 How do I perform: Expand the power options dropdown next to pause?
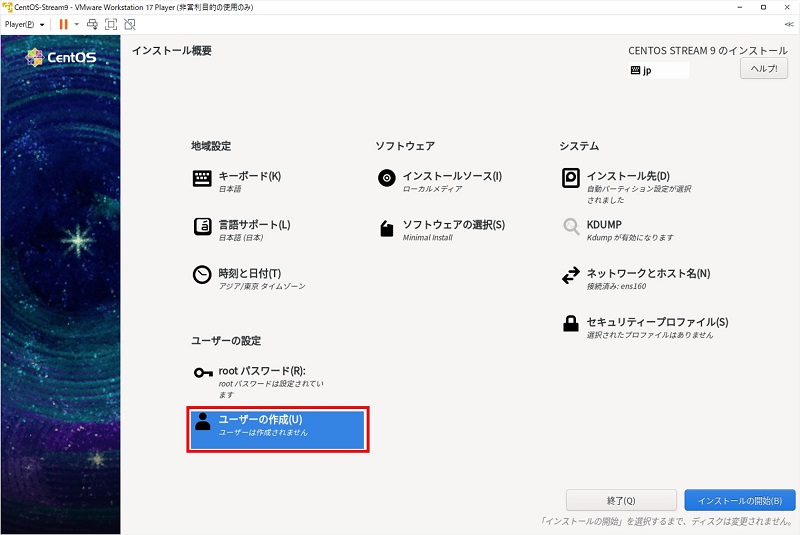click(x=77, y=24)
